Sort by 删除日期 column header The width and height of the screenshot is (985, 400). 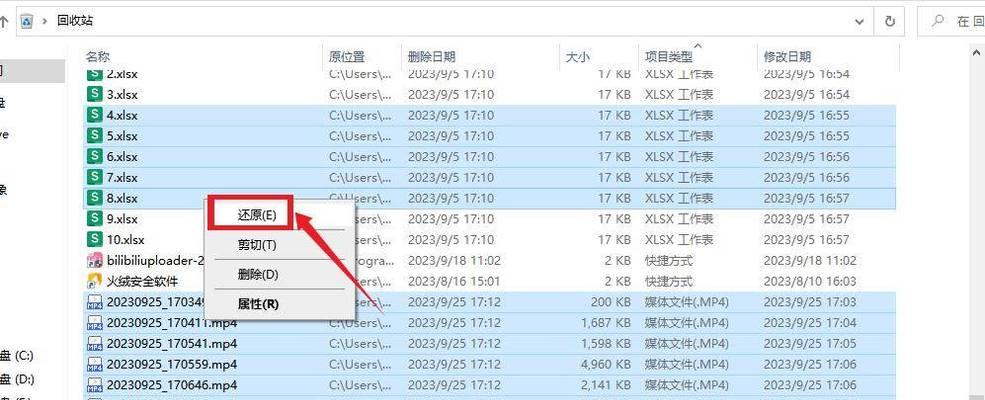[x=432, y=57]
